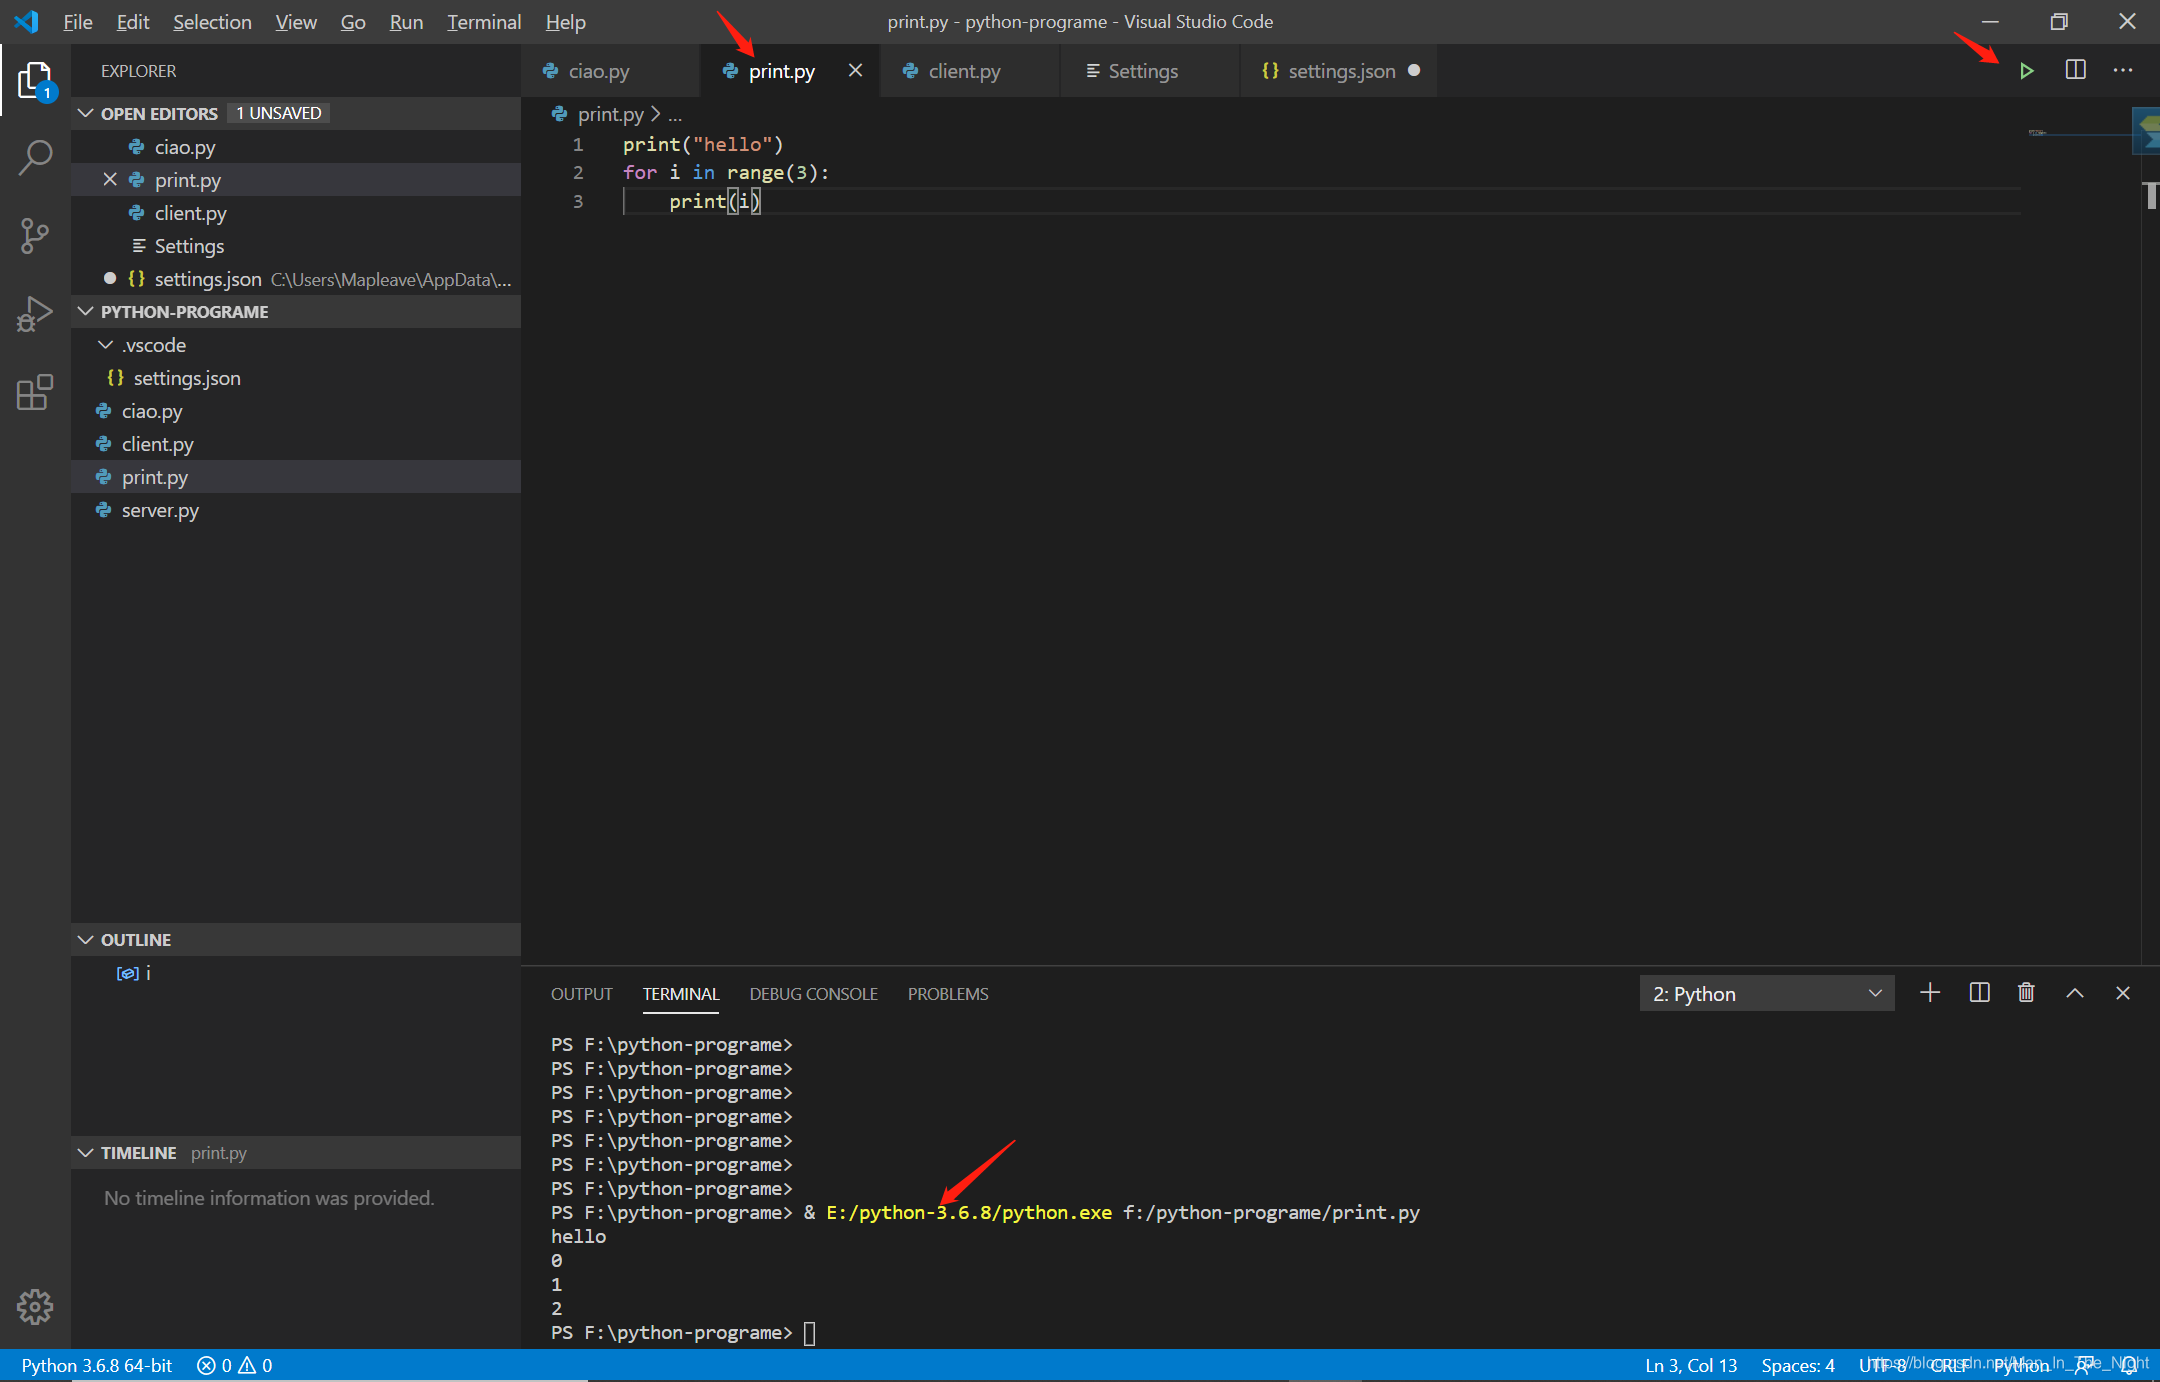Collapse the OPEN EDITORS section

(86, 113)
